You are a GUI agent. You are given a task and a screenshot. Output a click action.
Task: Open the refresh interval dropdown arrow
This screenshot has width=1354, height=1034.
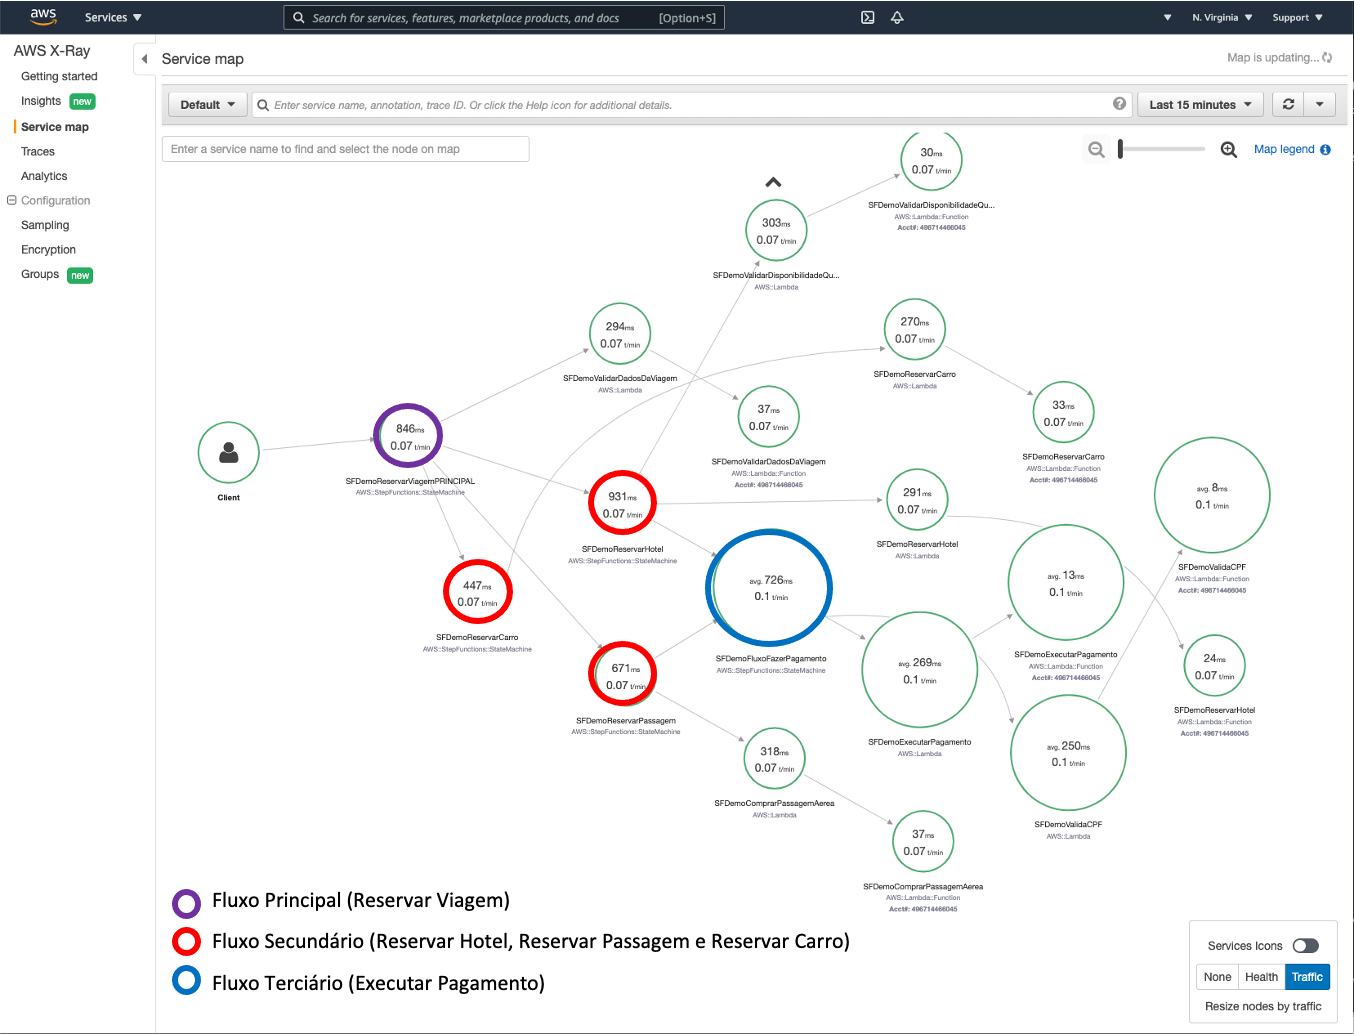click(x=1320, y=104)
